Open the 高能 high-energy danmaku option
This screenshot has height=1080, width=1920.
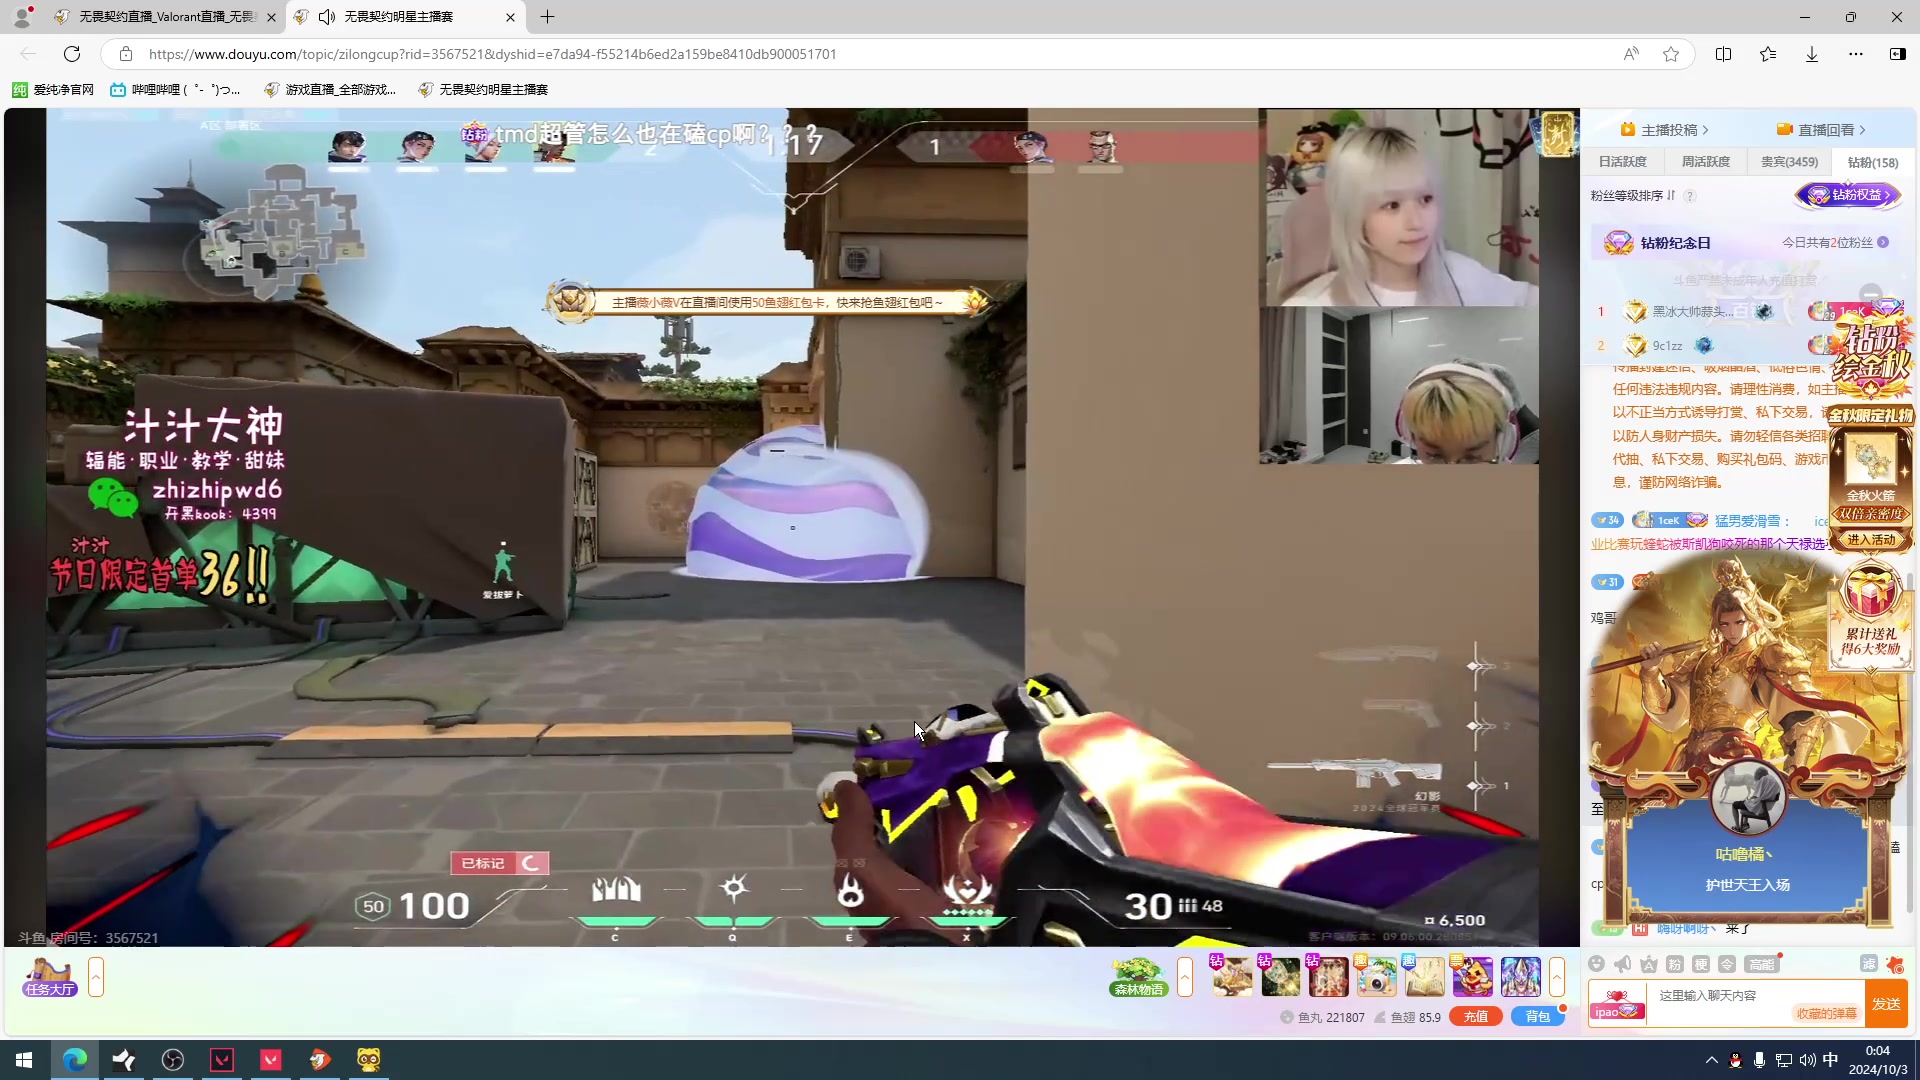coord(1762,964)
